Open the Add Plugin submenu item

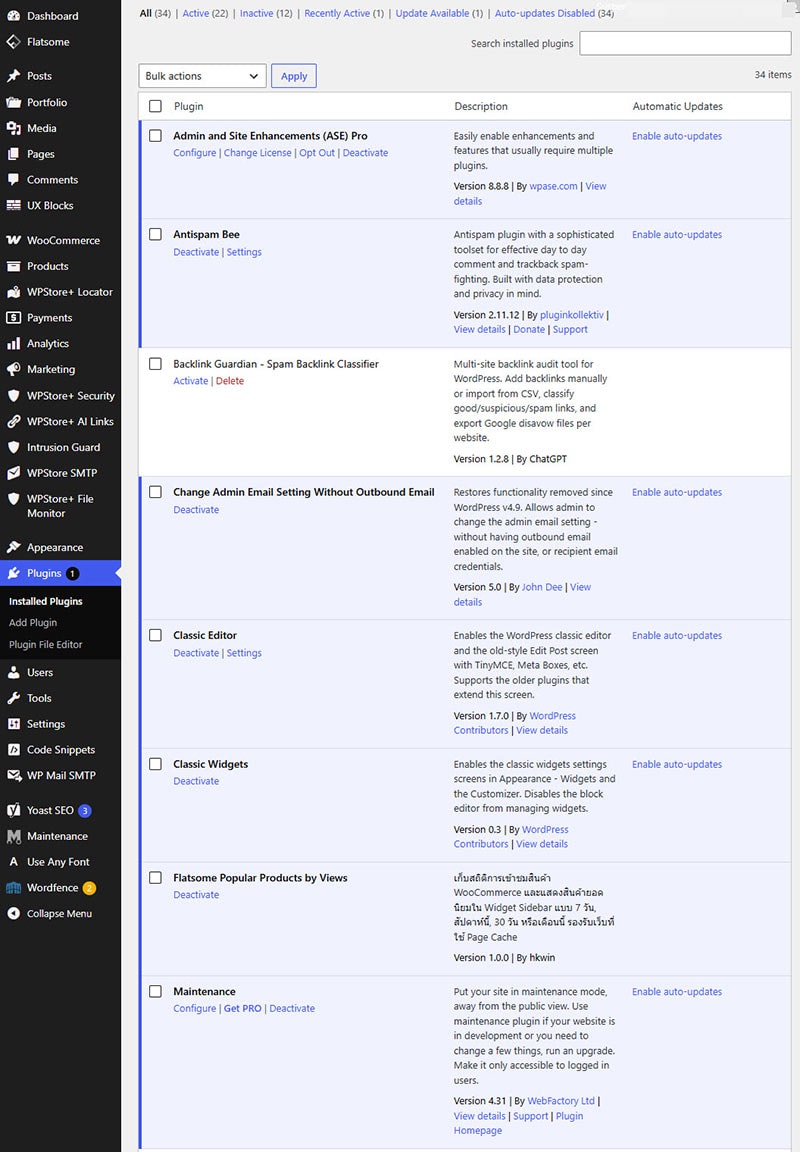pos(33,622)
